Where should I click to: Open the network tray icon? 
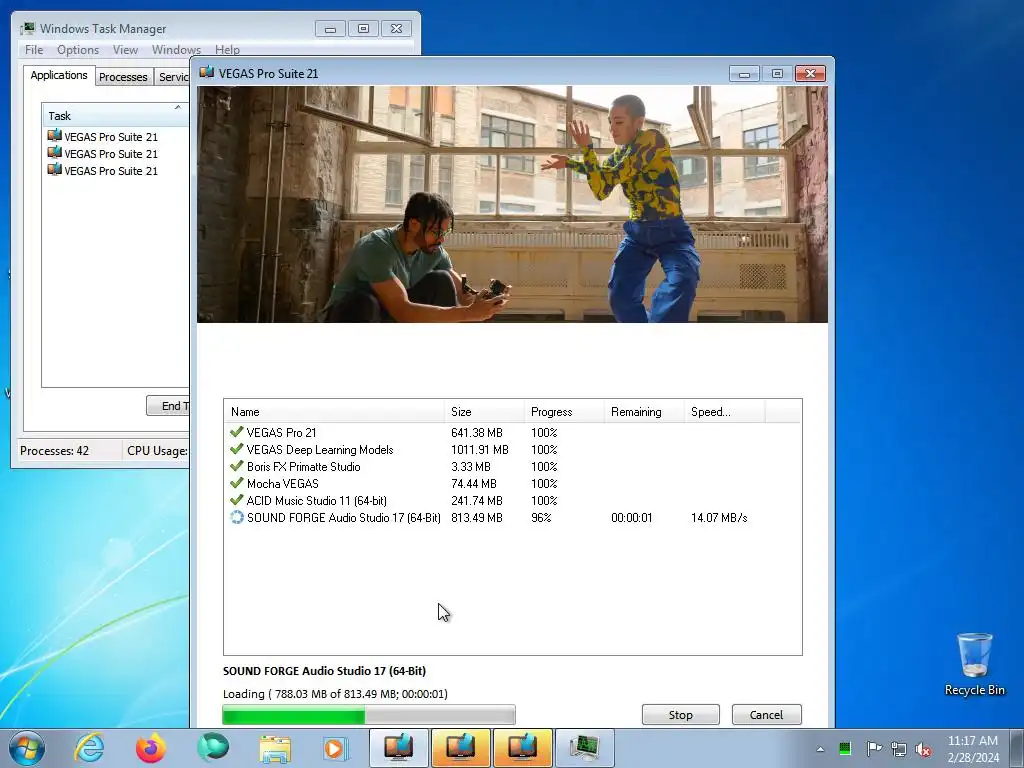pos(899,748)
